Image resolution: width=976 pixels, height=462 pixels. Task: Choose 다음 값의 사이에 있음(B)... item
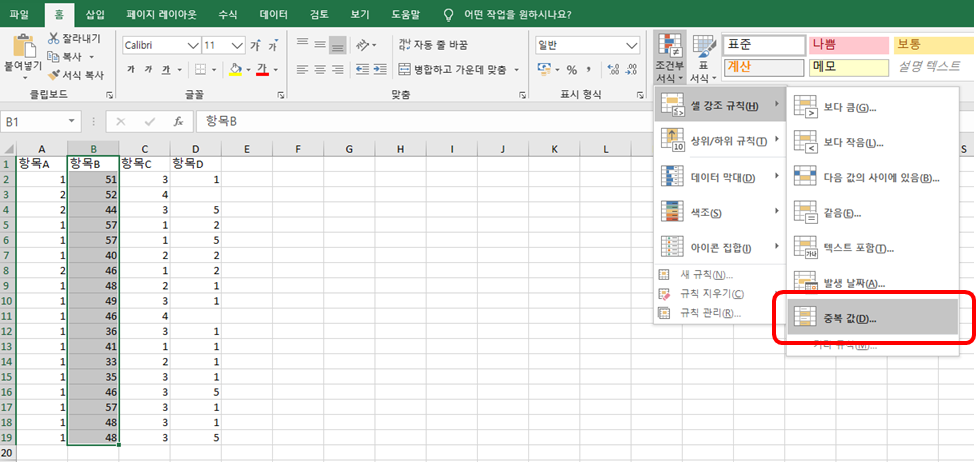872,178
